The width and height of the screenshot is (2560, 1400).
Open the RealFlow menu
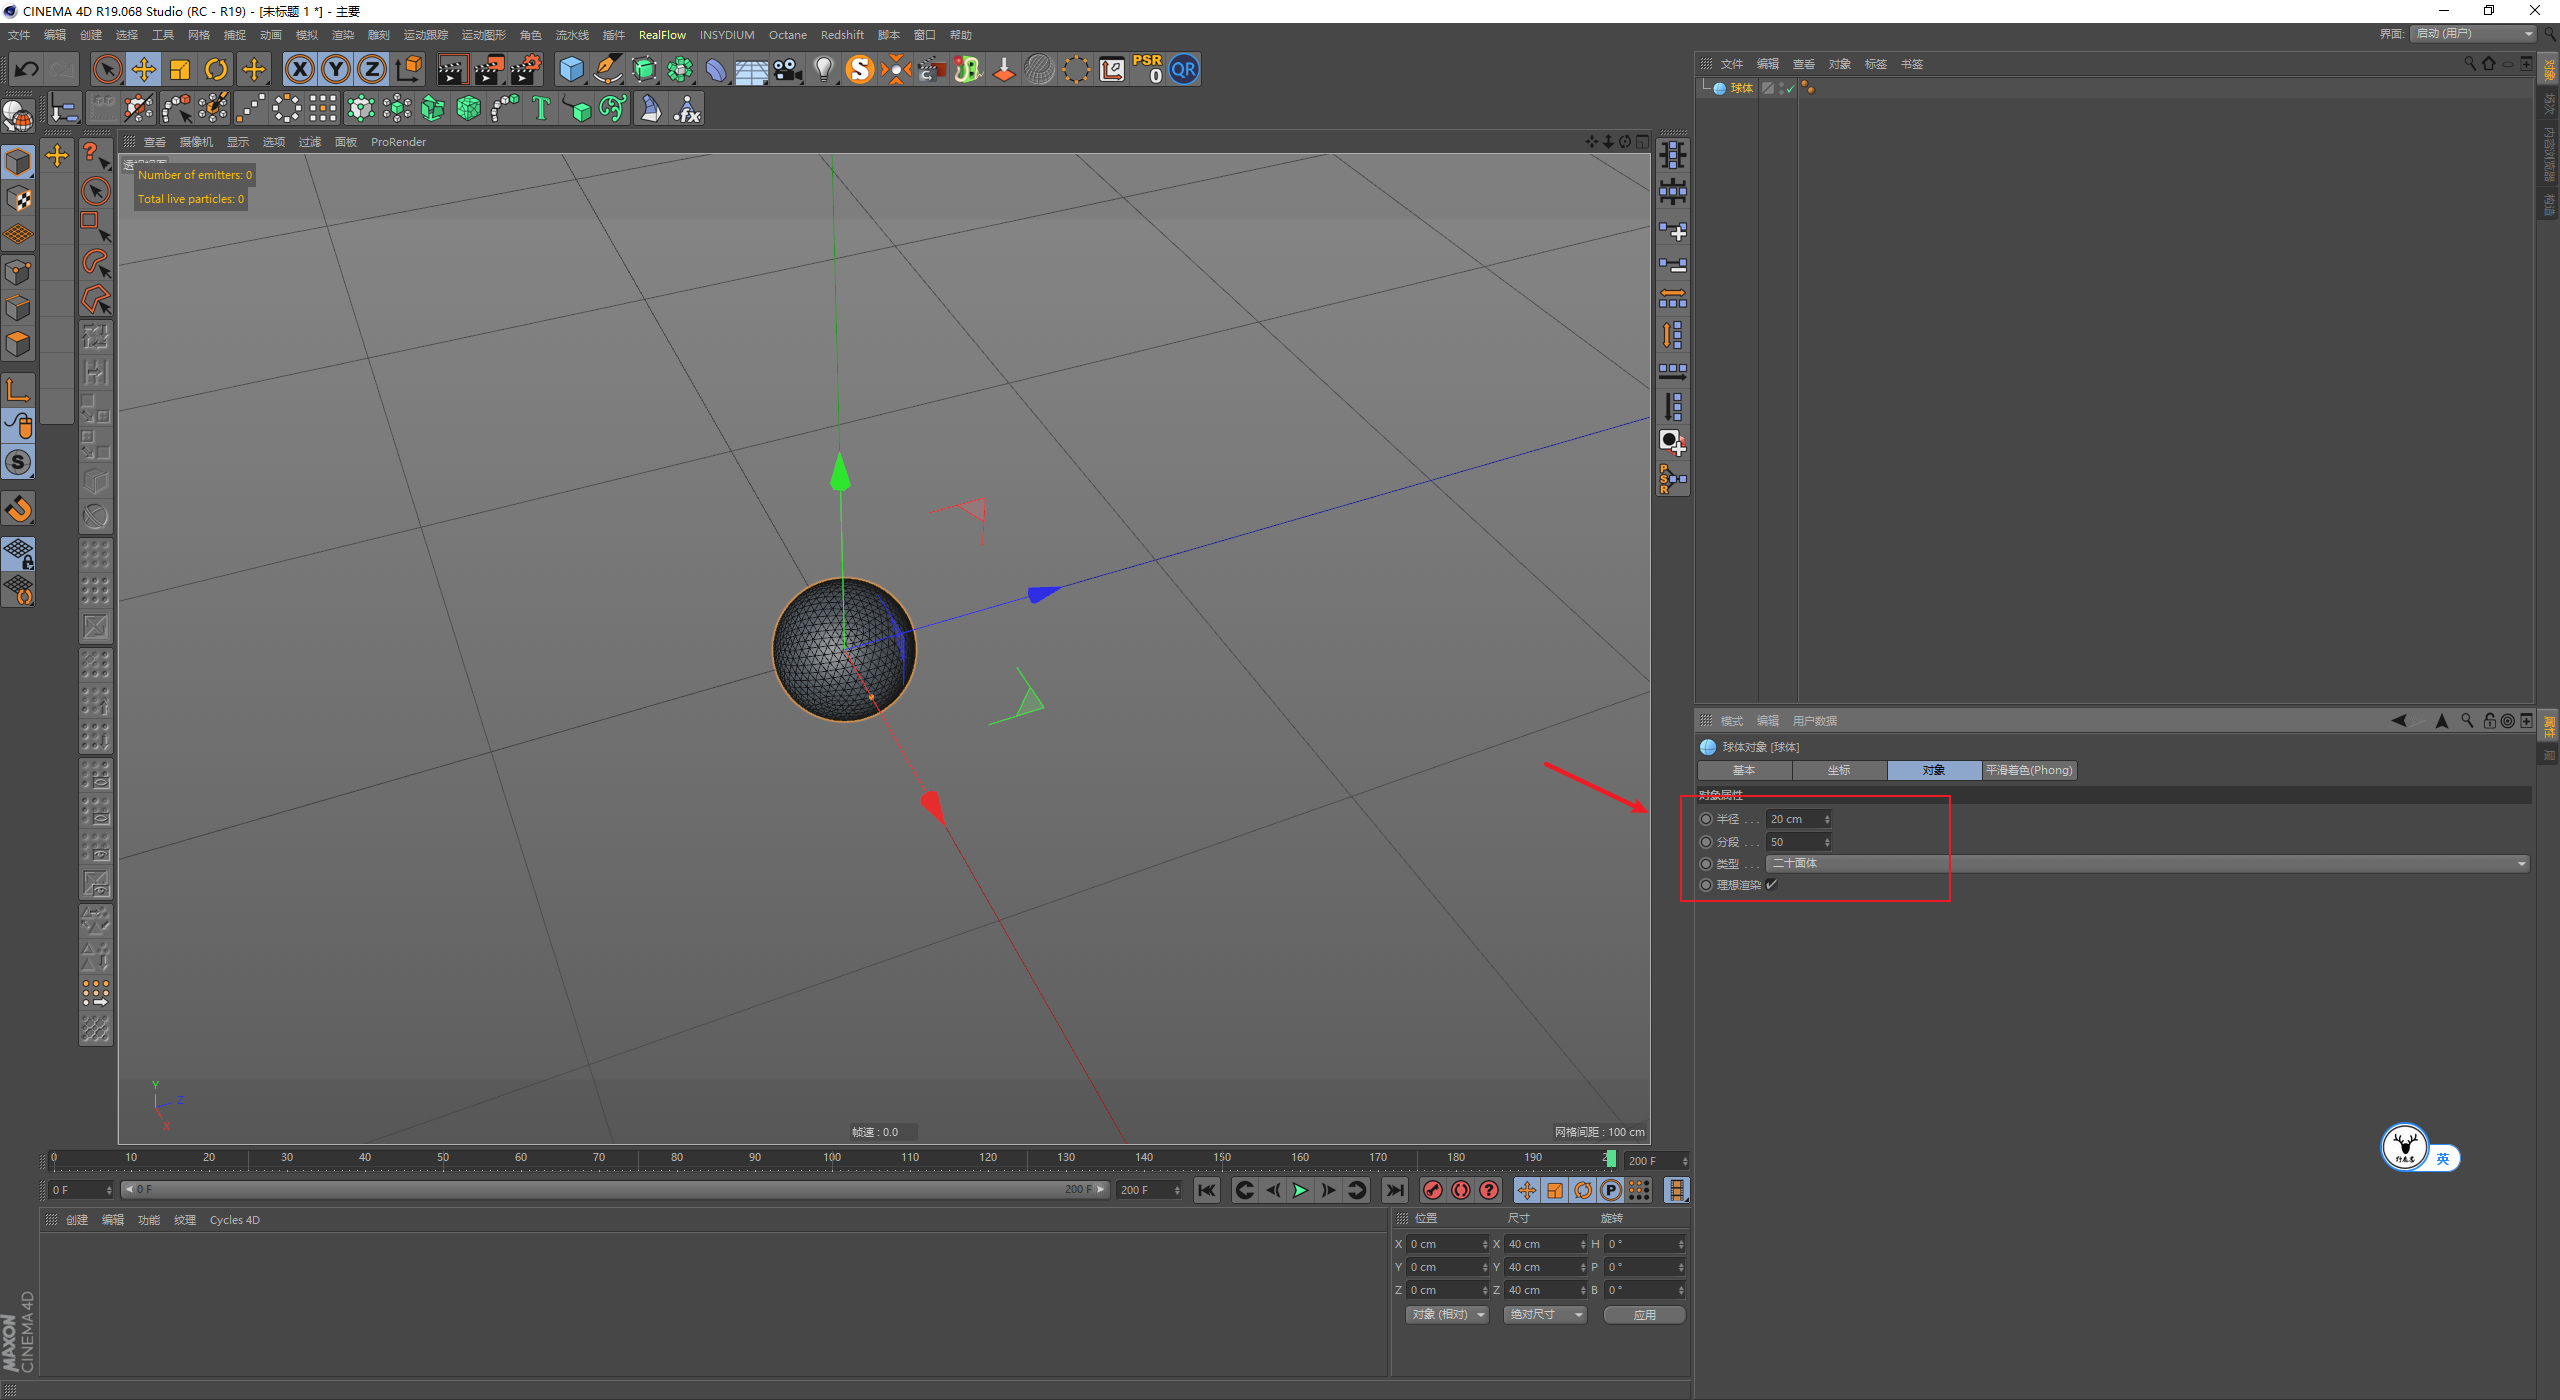click(662, 35)
